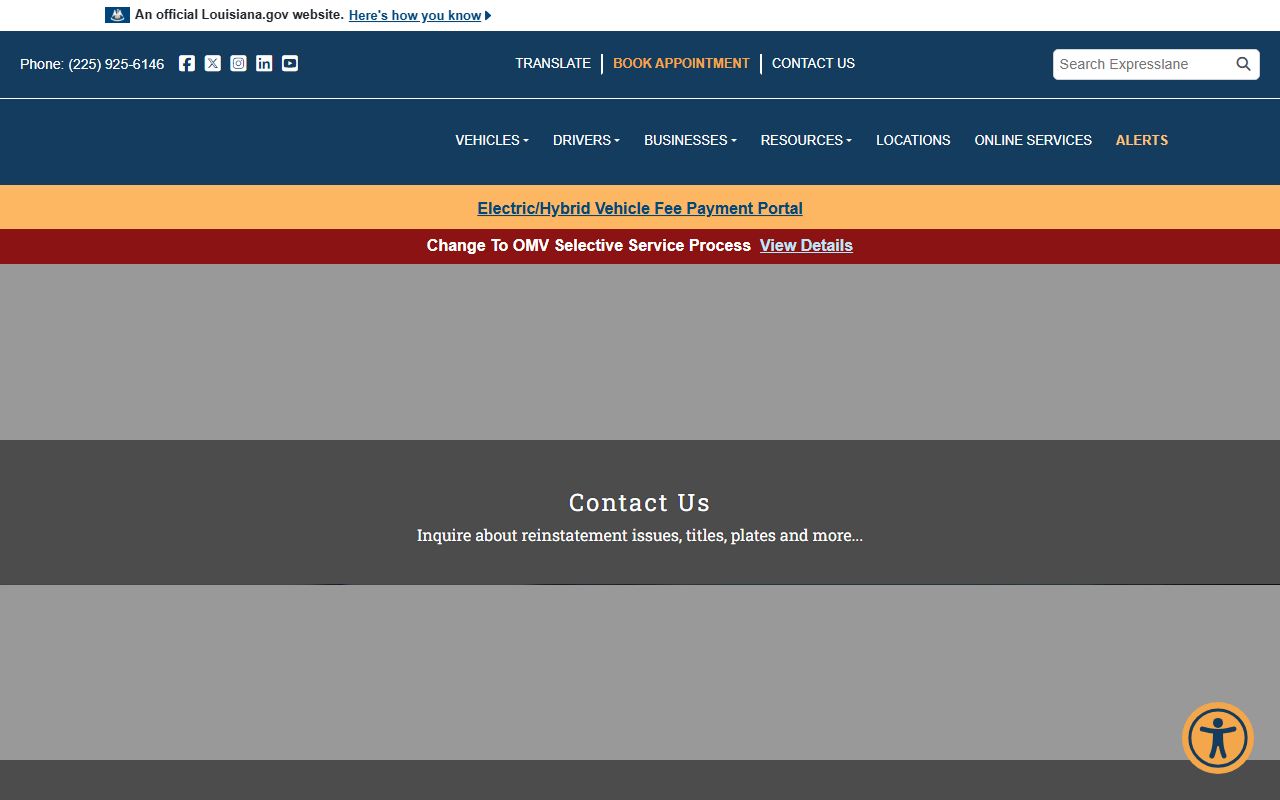This screenshot has width=1280, height=800.
Task: Open the YouTube social icon
Action: tap(290, 63)
